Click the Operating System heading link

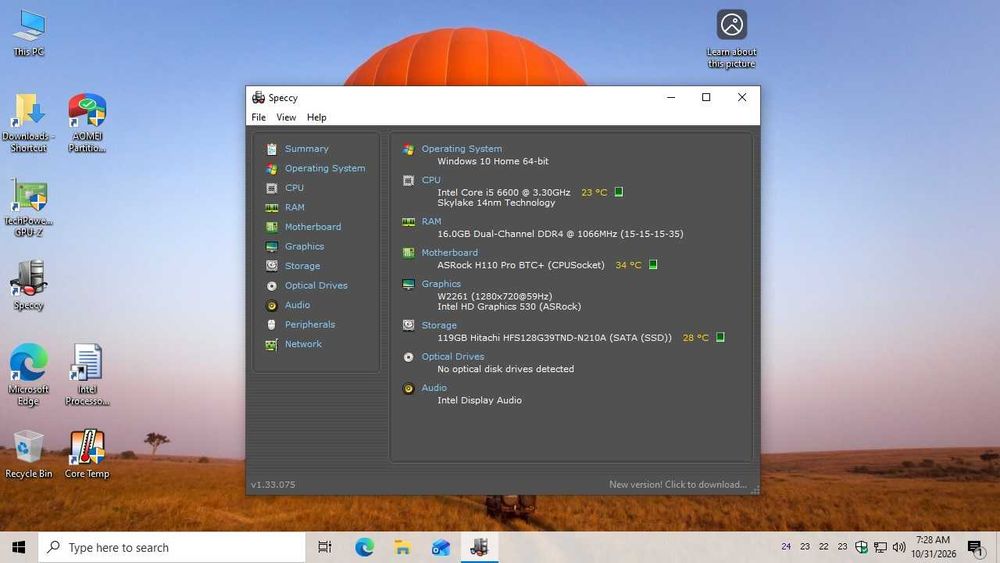(x=461, y=149)
